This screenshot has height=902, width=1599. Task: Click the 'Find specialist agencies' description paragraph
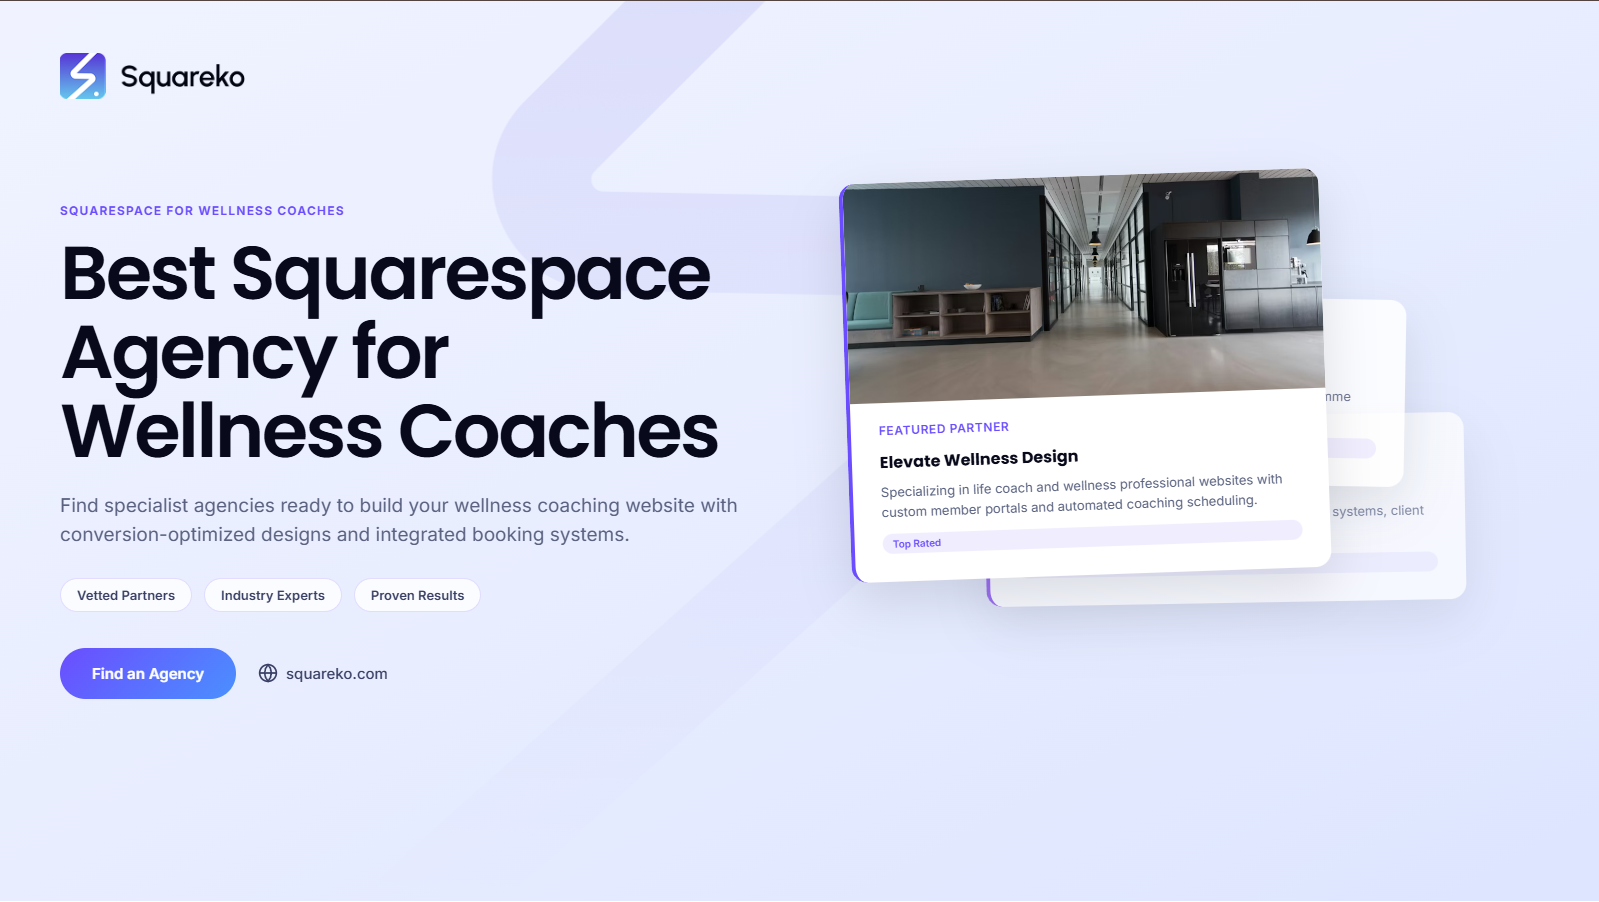coord(399,520)
